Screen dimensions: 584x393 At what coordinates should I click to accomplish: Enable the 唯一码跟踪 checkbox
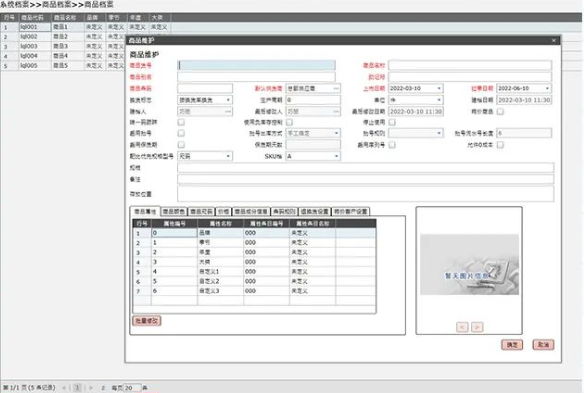181,122
